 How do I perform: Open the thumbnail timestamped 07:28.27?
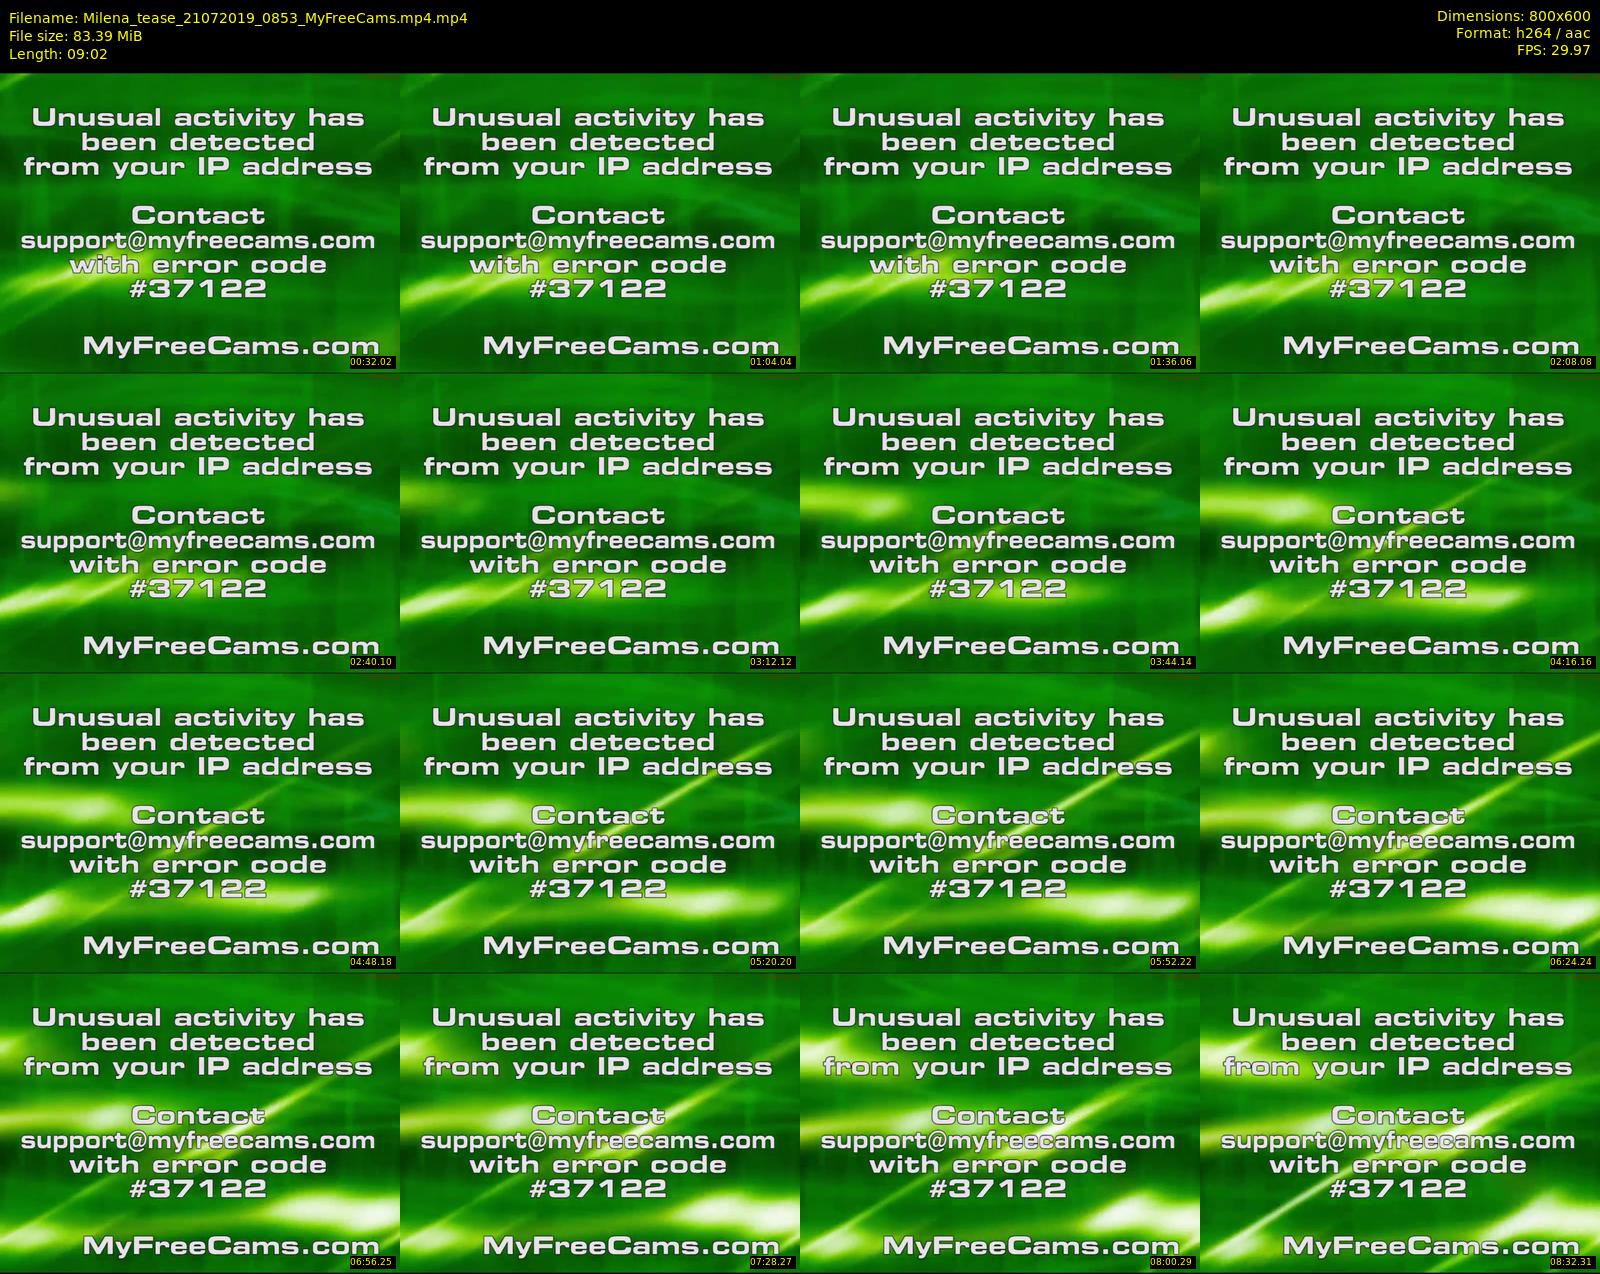pos(599,1122)
